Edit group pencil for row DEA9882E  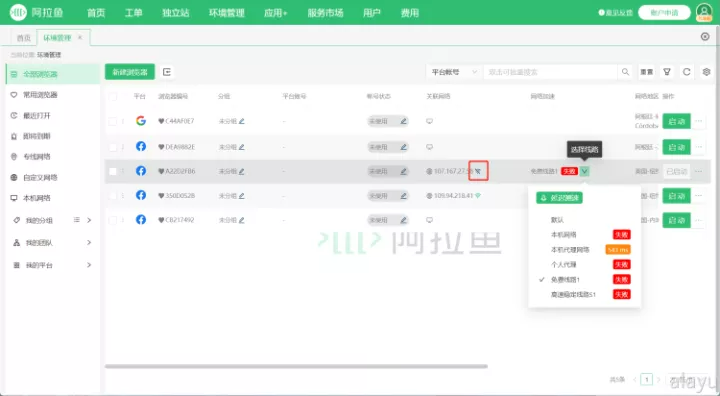point(242,147)
